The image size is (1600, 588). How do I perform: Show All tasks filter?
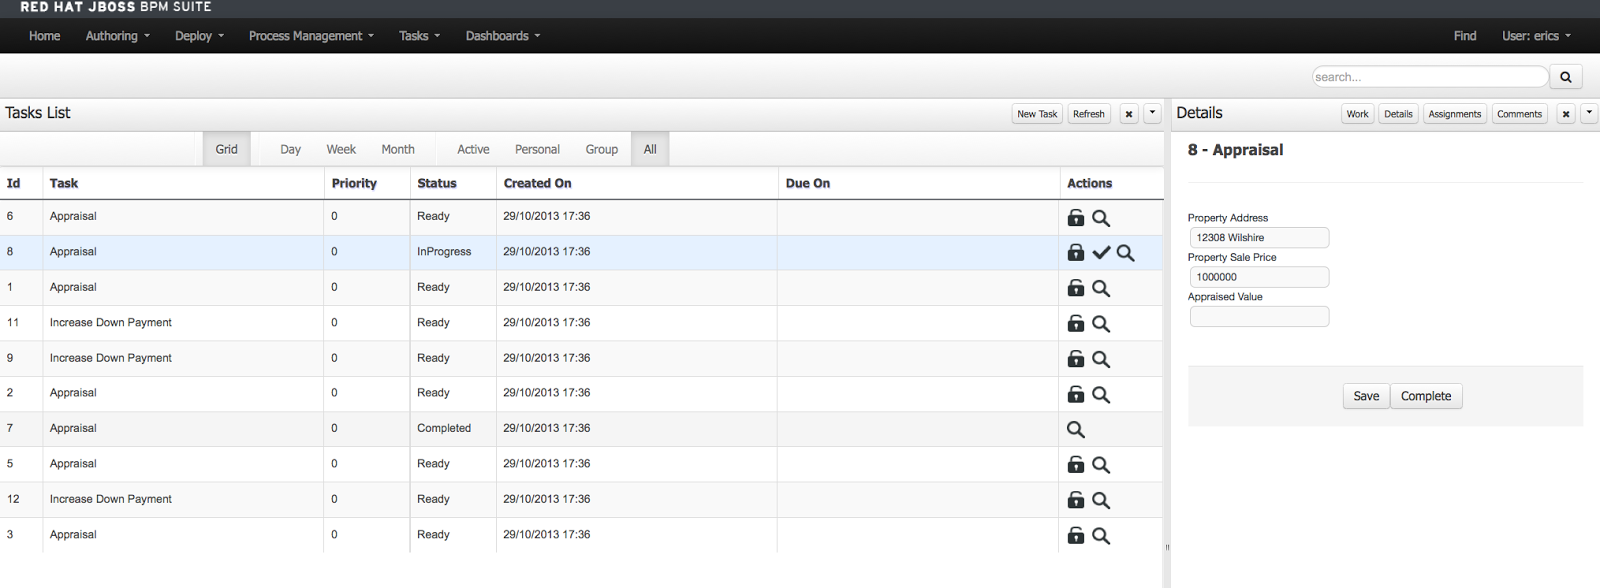click(650, 149)
